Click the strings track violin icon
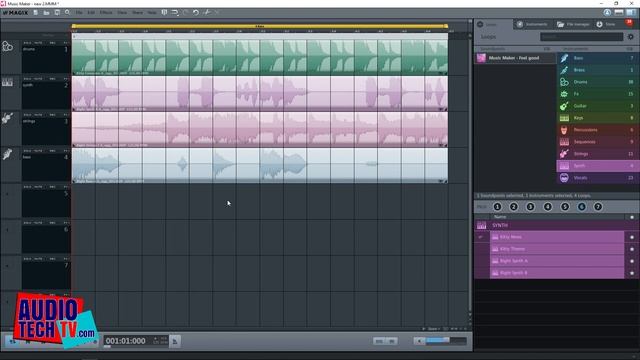This screenshot has width=640, height=360. (x=7, y=118)
